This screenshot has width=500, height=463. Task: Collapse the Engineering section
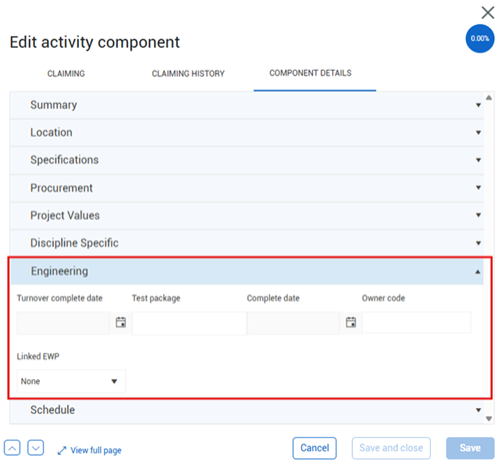[x=247, y=271]
